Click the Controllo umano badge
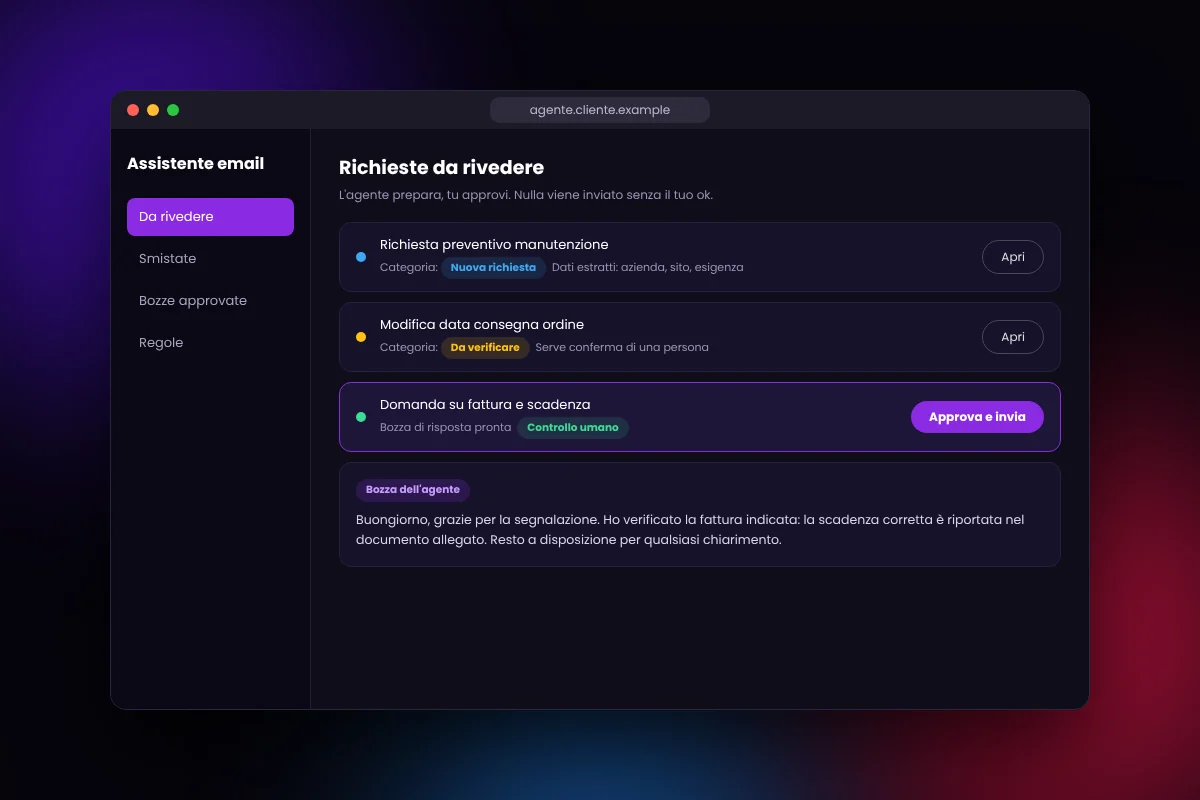This screenshot has width=1200, height=800. coord(573,427)
